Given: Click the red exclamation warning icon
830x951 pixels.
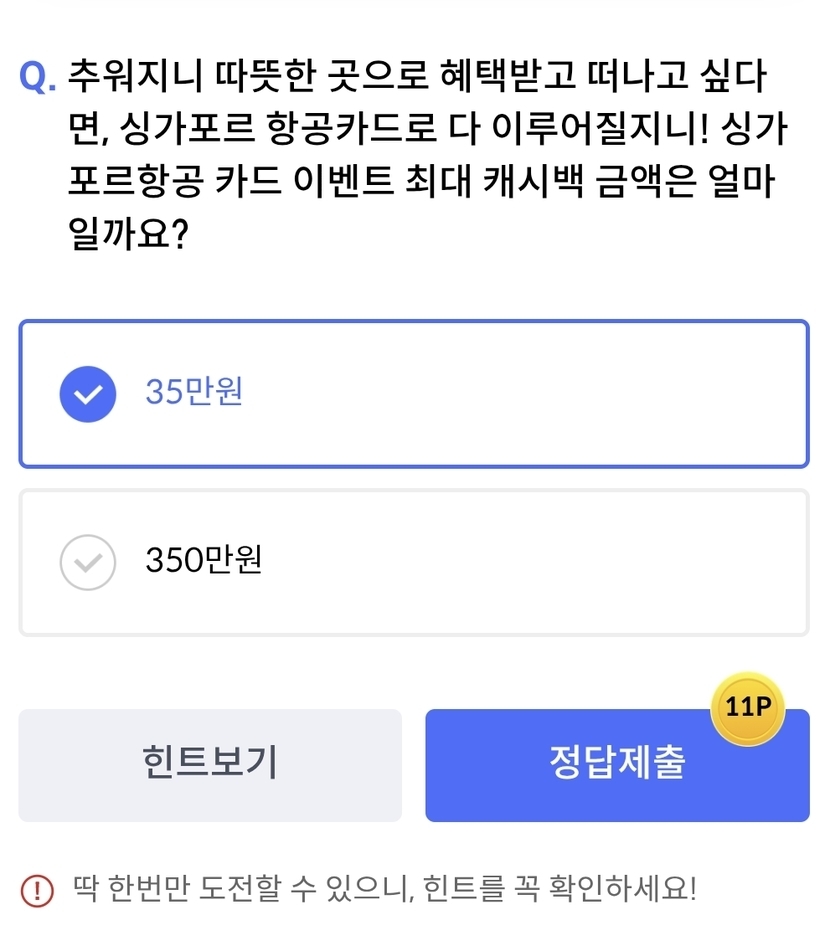Looking at the screenshot, I should pos(37,888).
